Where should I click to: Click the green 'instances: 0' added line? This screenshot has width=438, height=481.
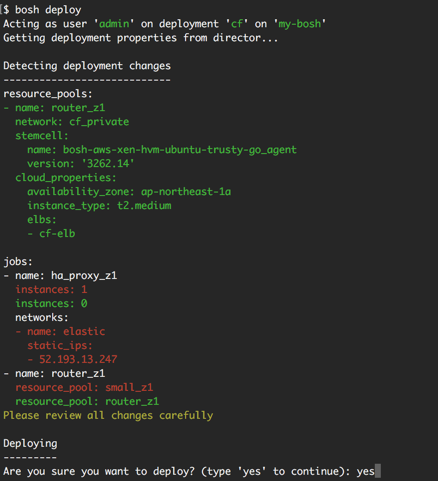coord(51,303)
